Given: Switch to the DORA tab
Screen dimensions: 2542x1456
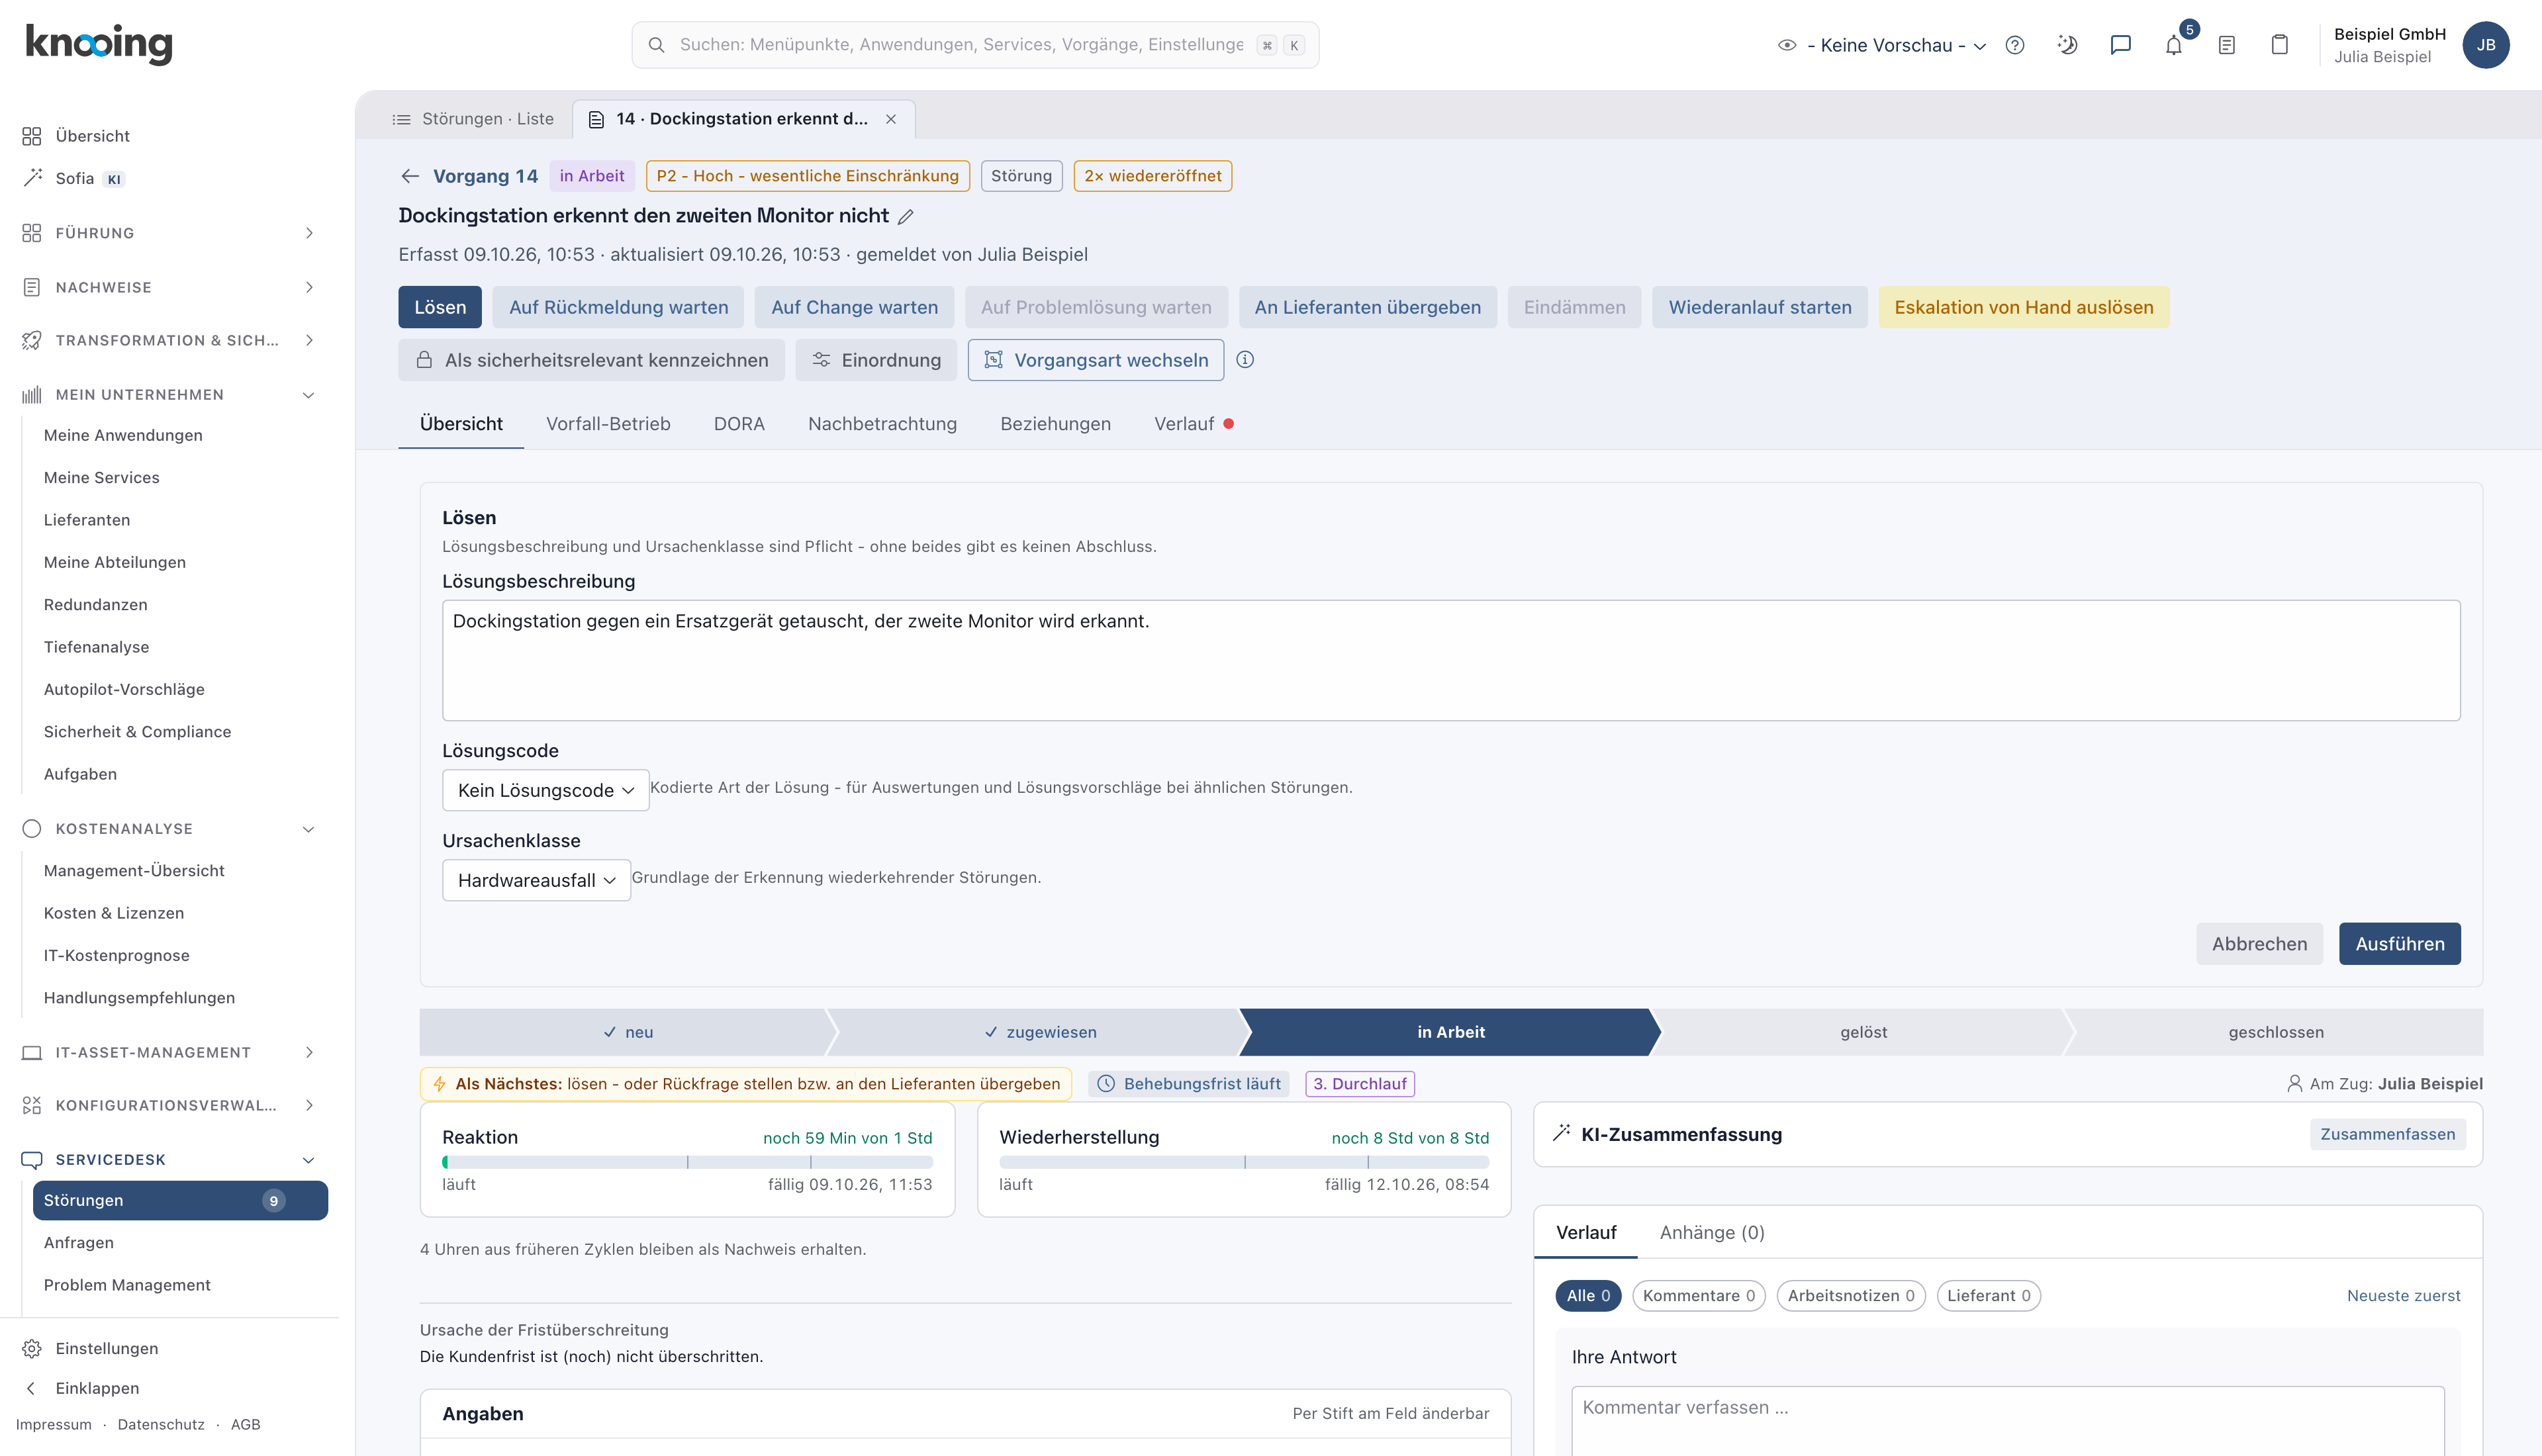Looking at the screenshot, I should tap(739, 424).
